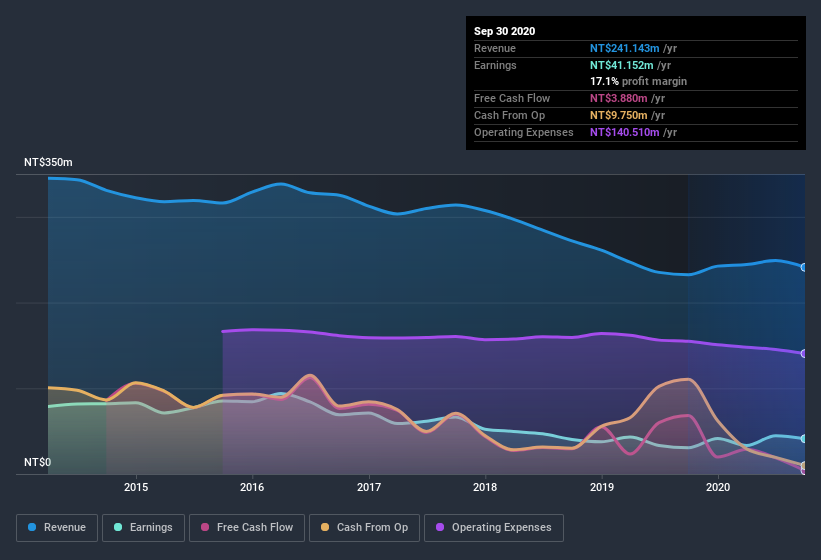821x560 pixels.
Task: Click the Cash From Op endpoint marker
Action: tap(804, 465)
